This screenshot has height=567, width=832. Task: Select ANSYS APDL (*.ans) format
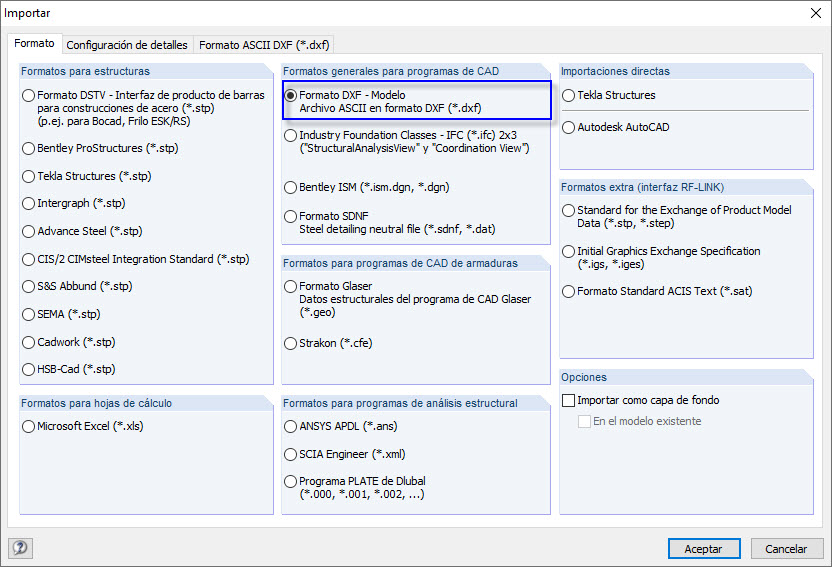(291, 427)
